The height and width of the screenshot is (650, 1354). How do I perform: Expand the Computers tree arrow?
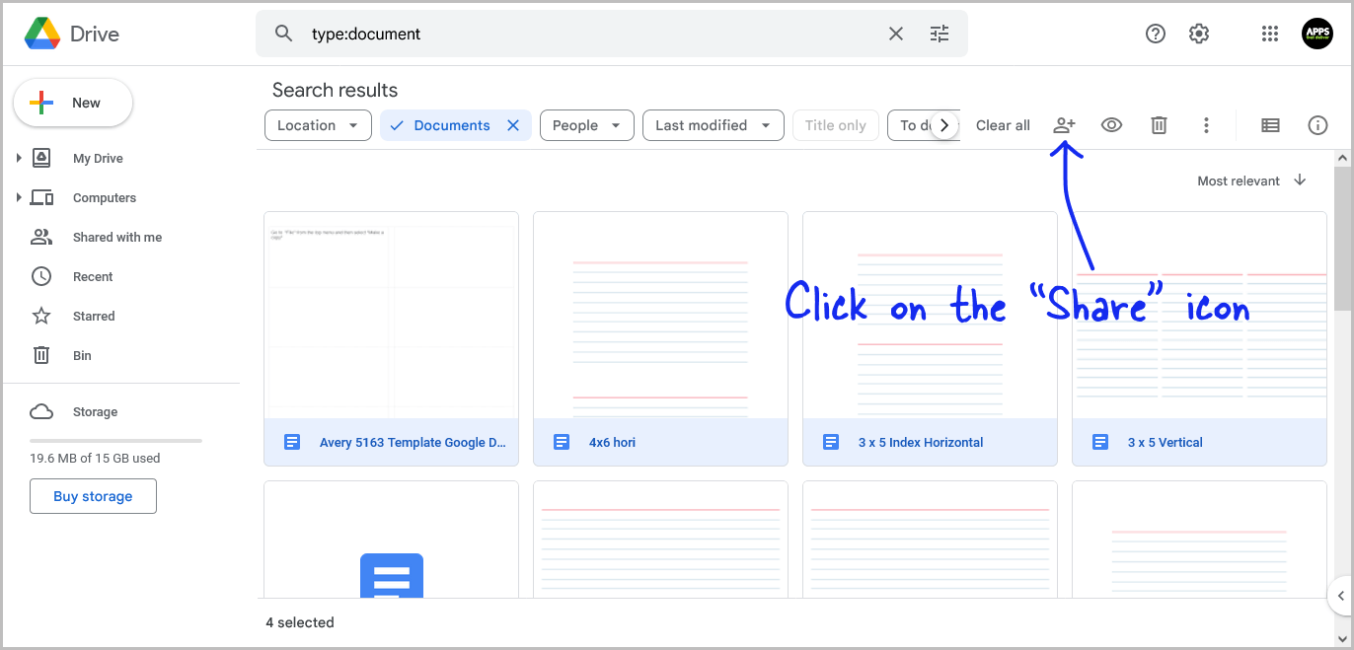(19, 198)
